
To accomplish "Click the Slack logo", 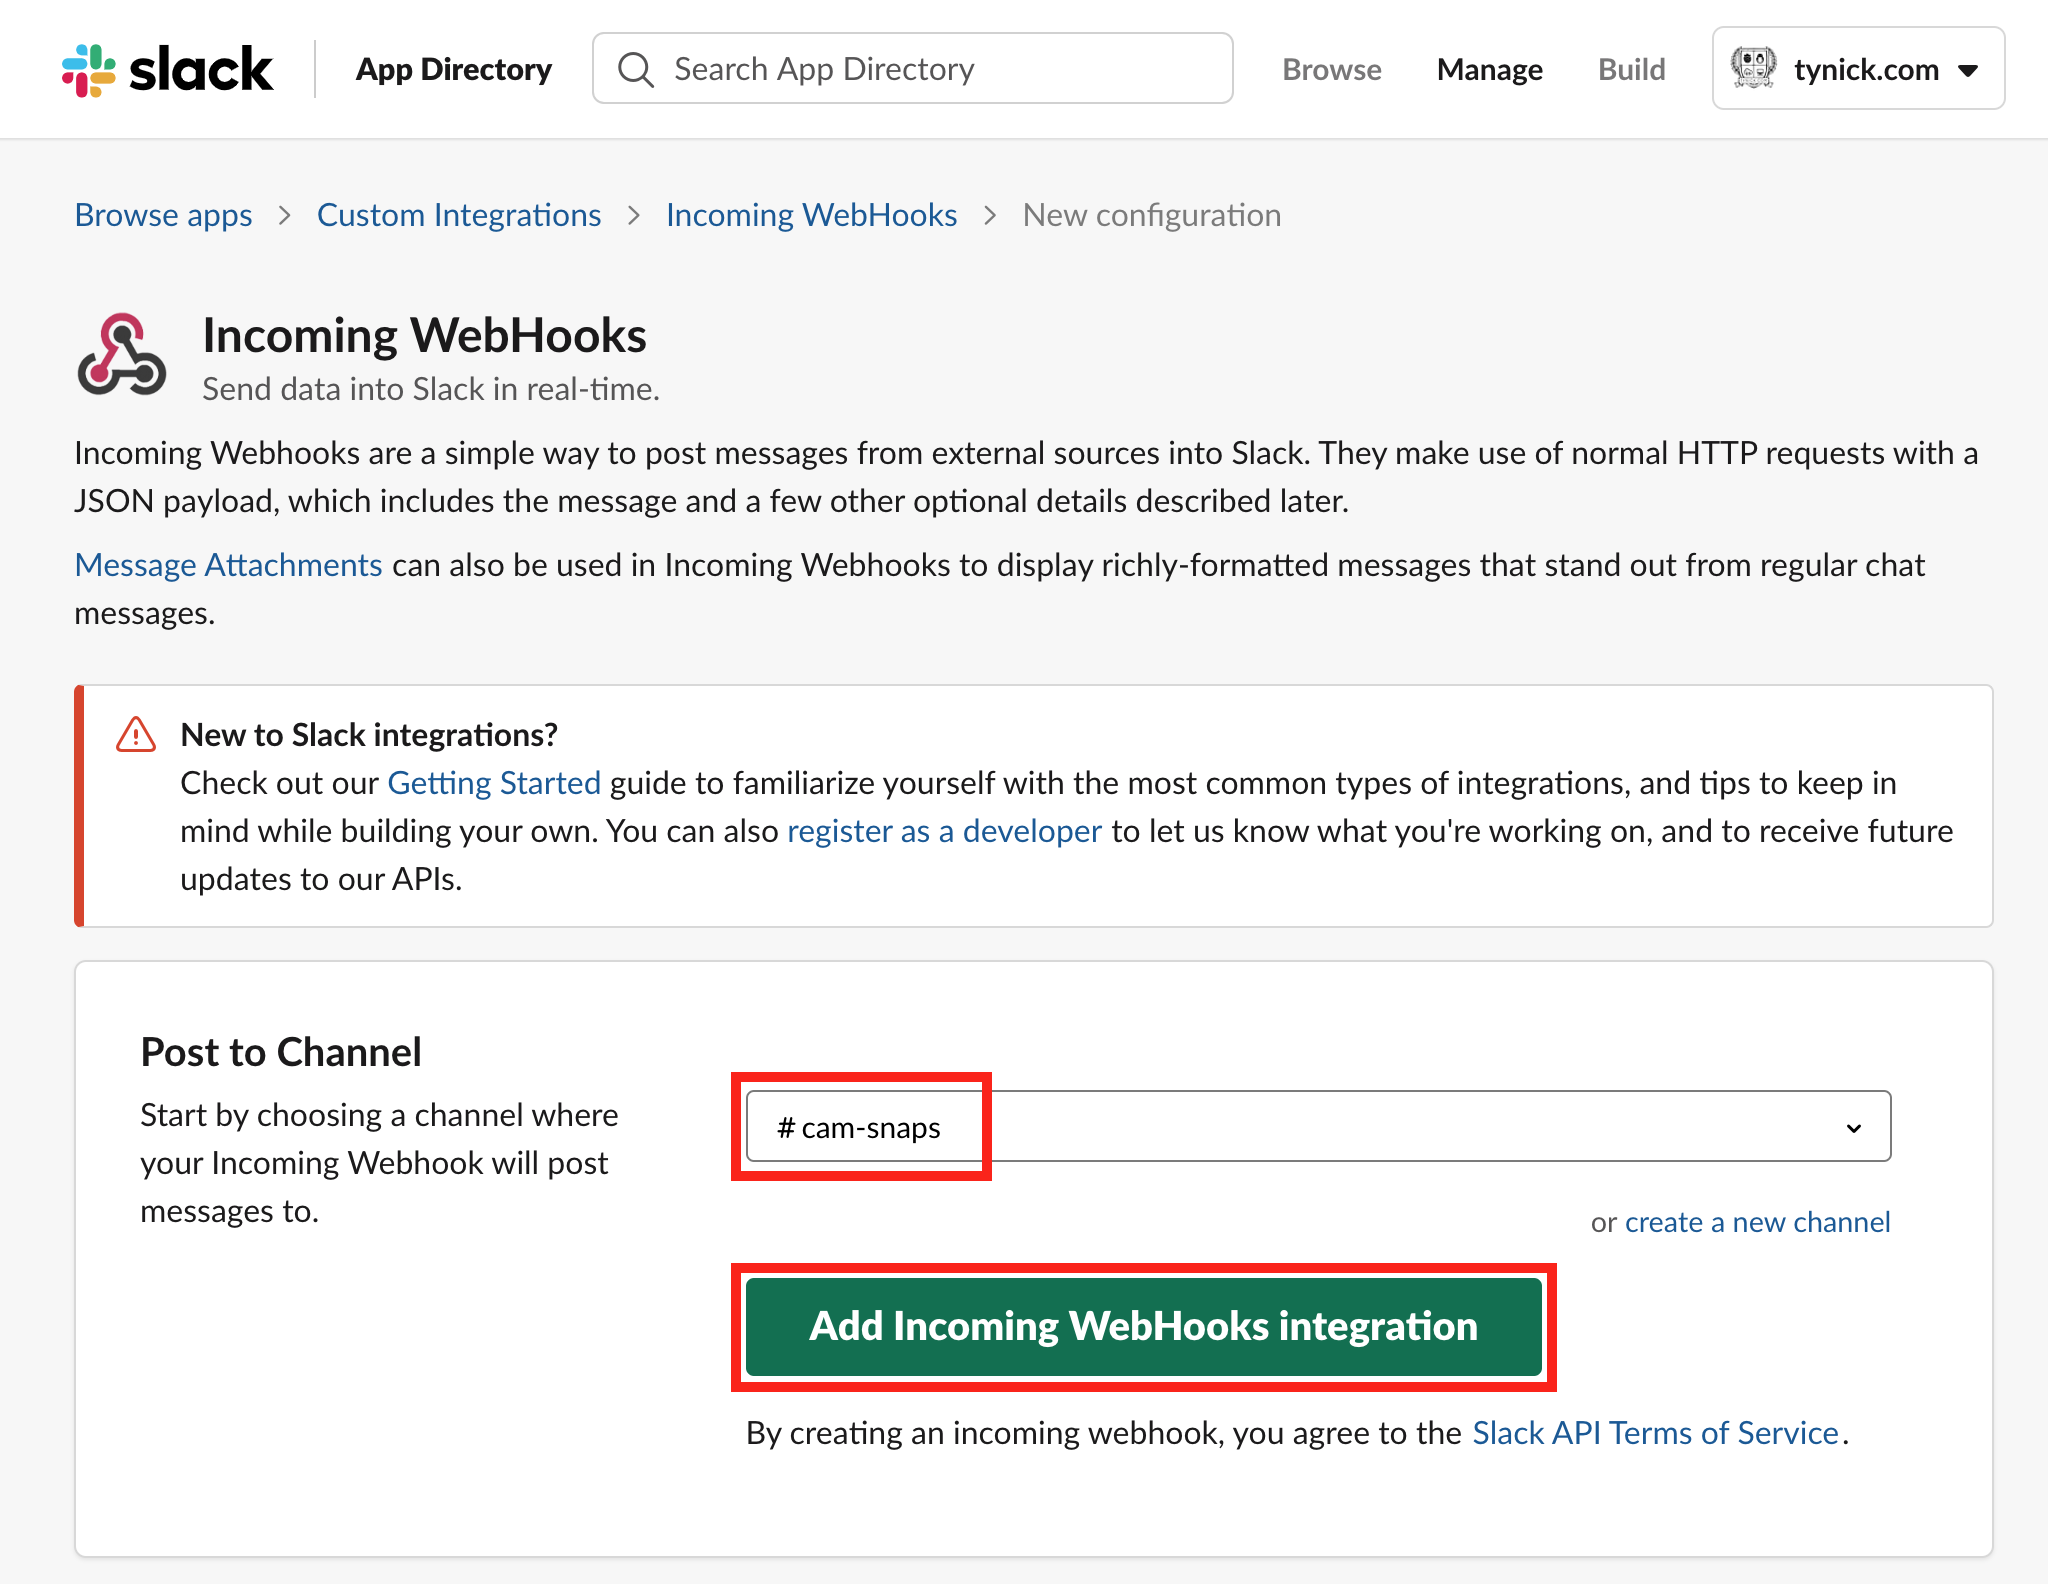I will tap(167, 69).
